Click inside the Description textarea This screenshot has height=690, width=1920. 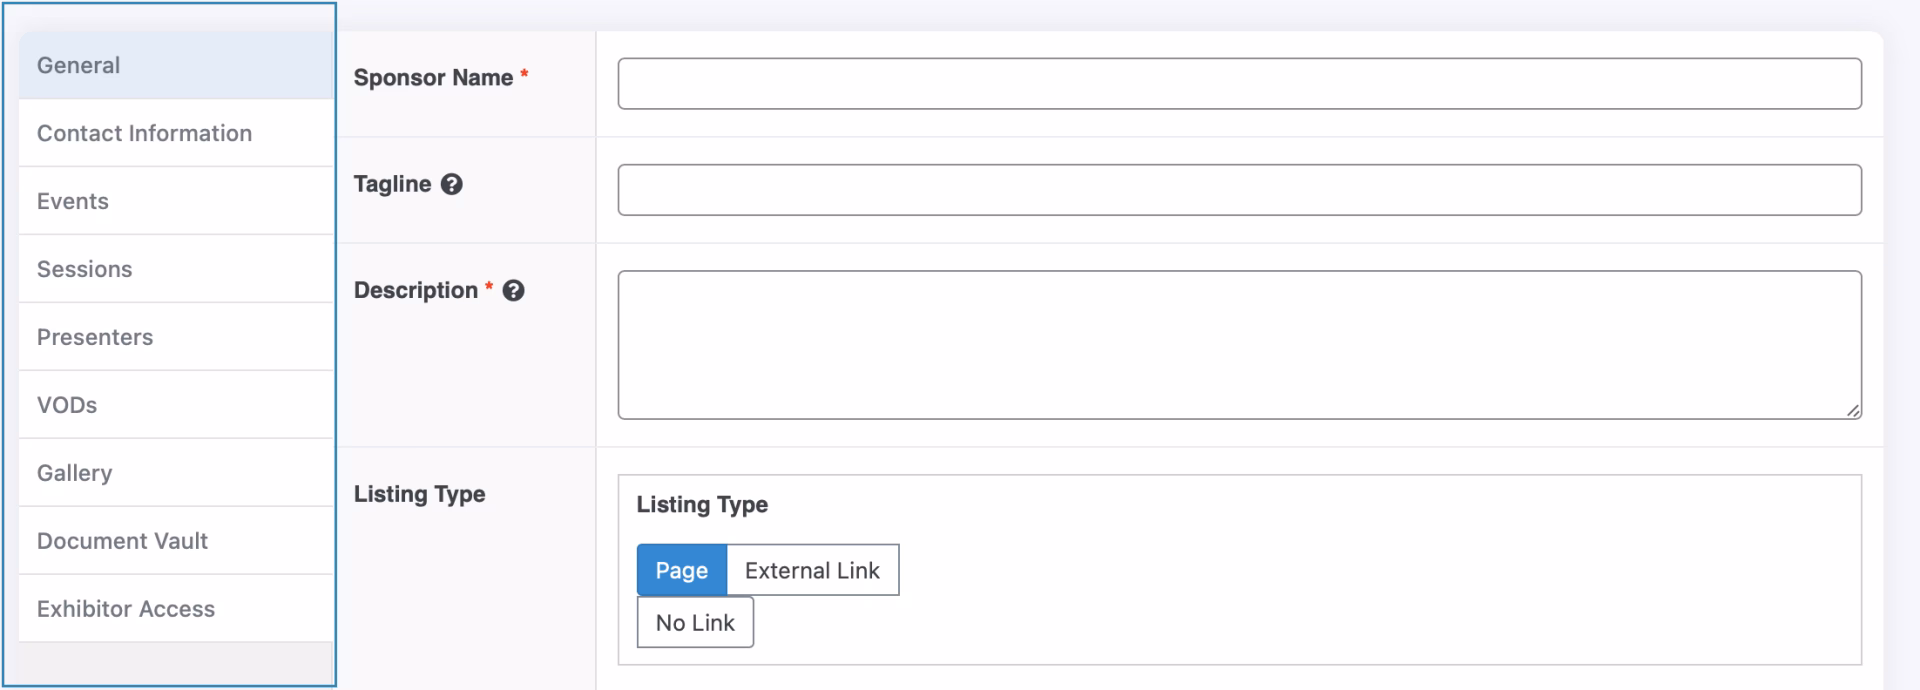[1239, 344]
